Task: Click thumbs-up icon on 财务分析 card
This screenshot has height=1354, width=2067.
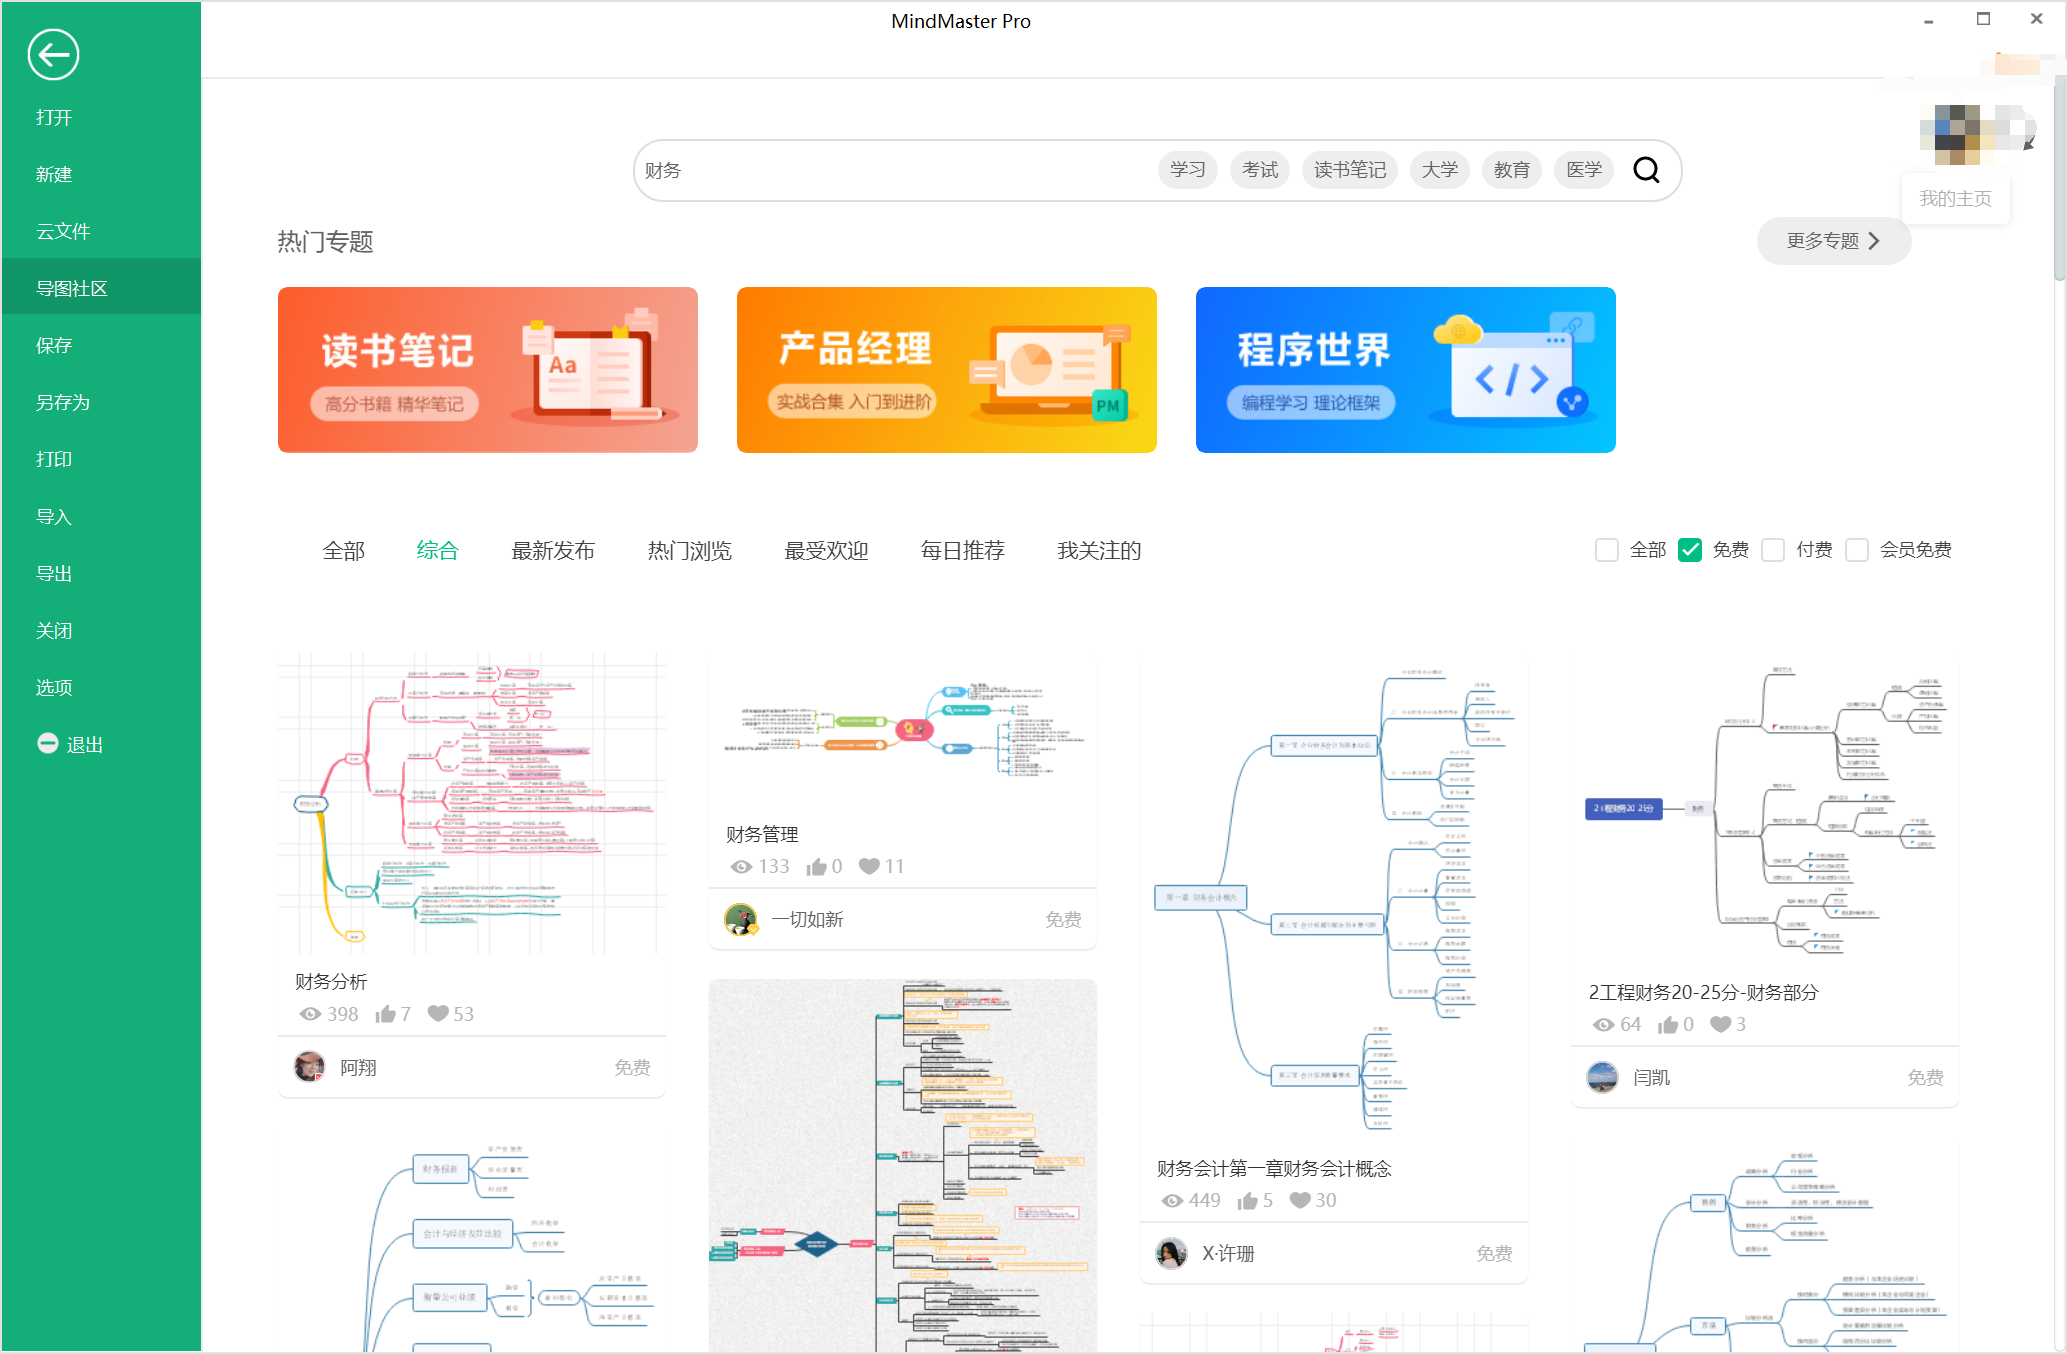Action: pos(385,1014)
